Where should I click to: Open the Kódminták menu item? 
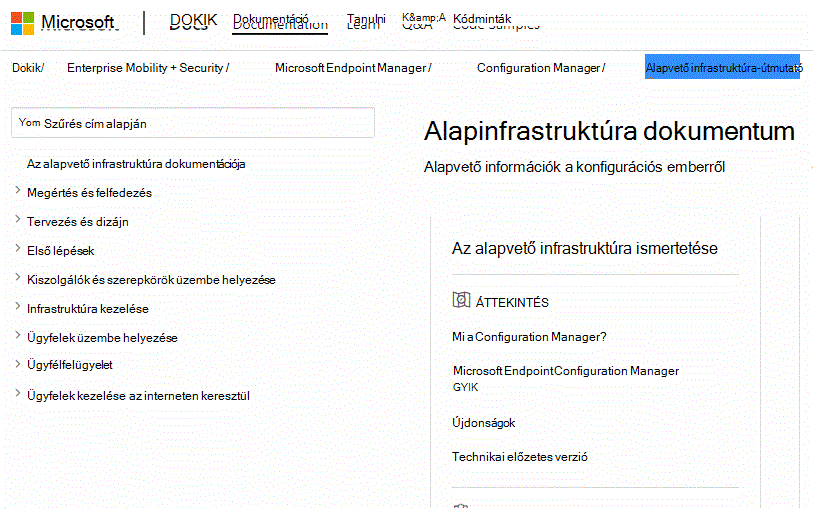(496, 21)
